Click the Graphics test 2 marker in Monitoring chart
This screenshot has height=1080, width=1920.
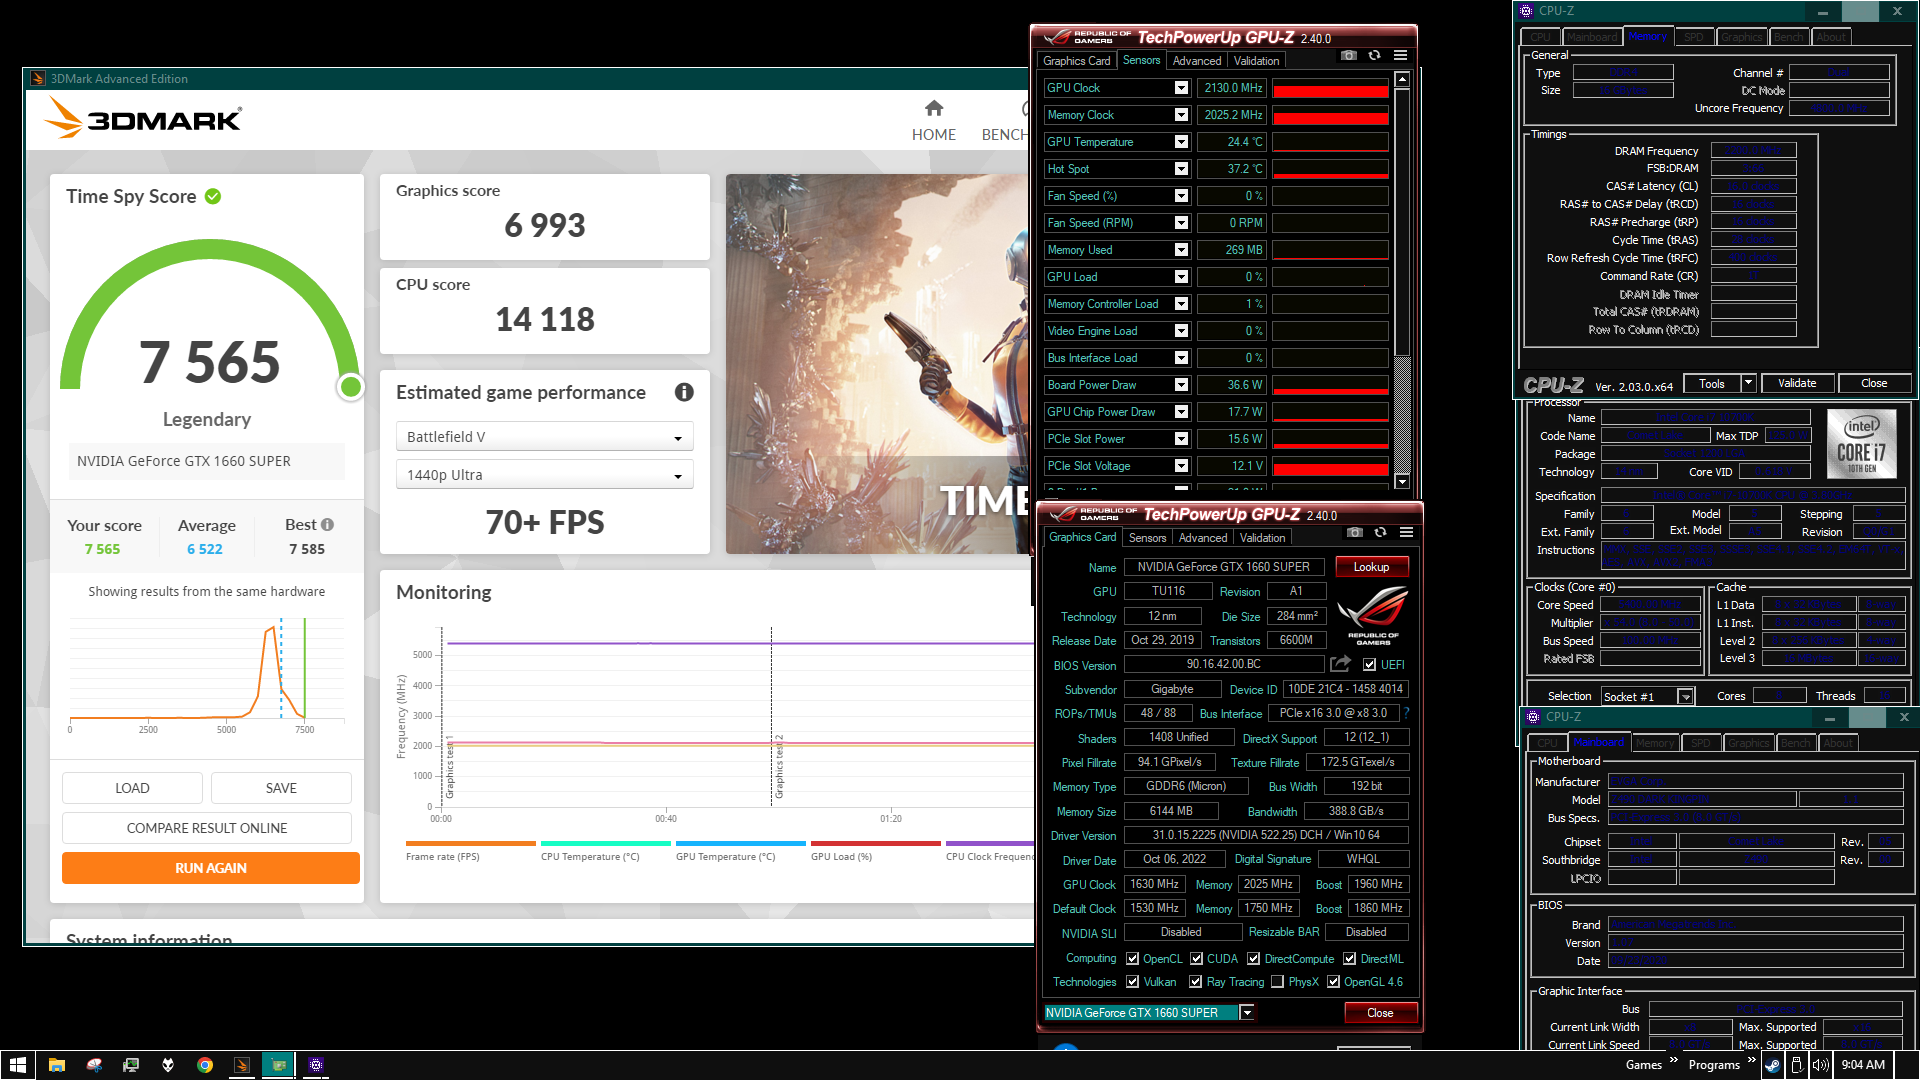pos(779,767)
